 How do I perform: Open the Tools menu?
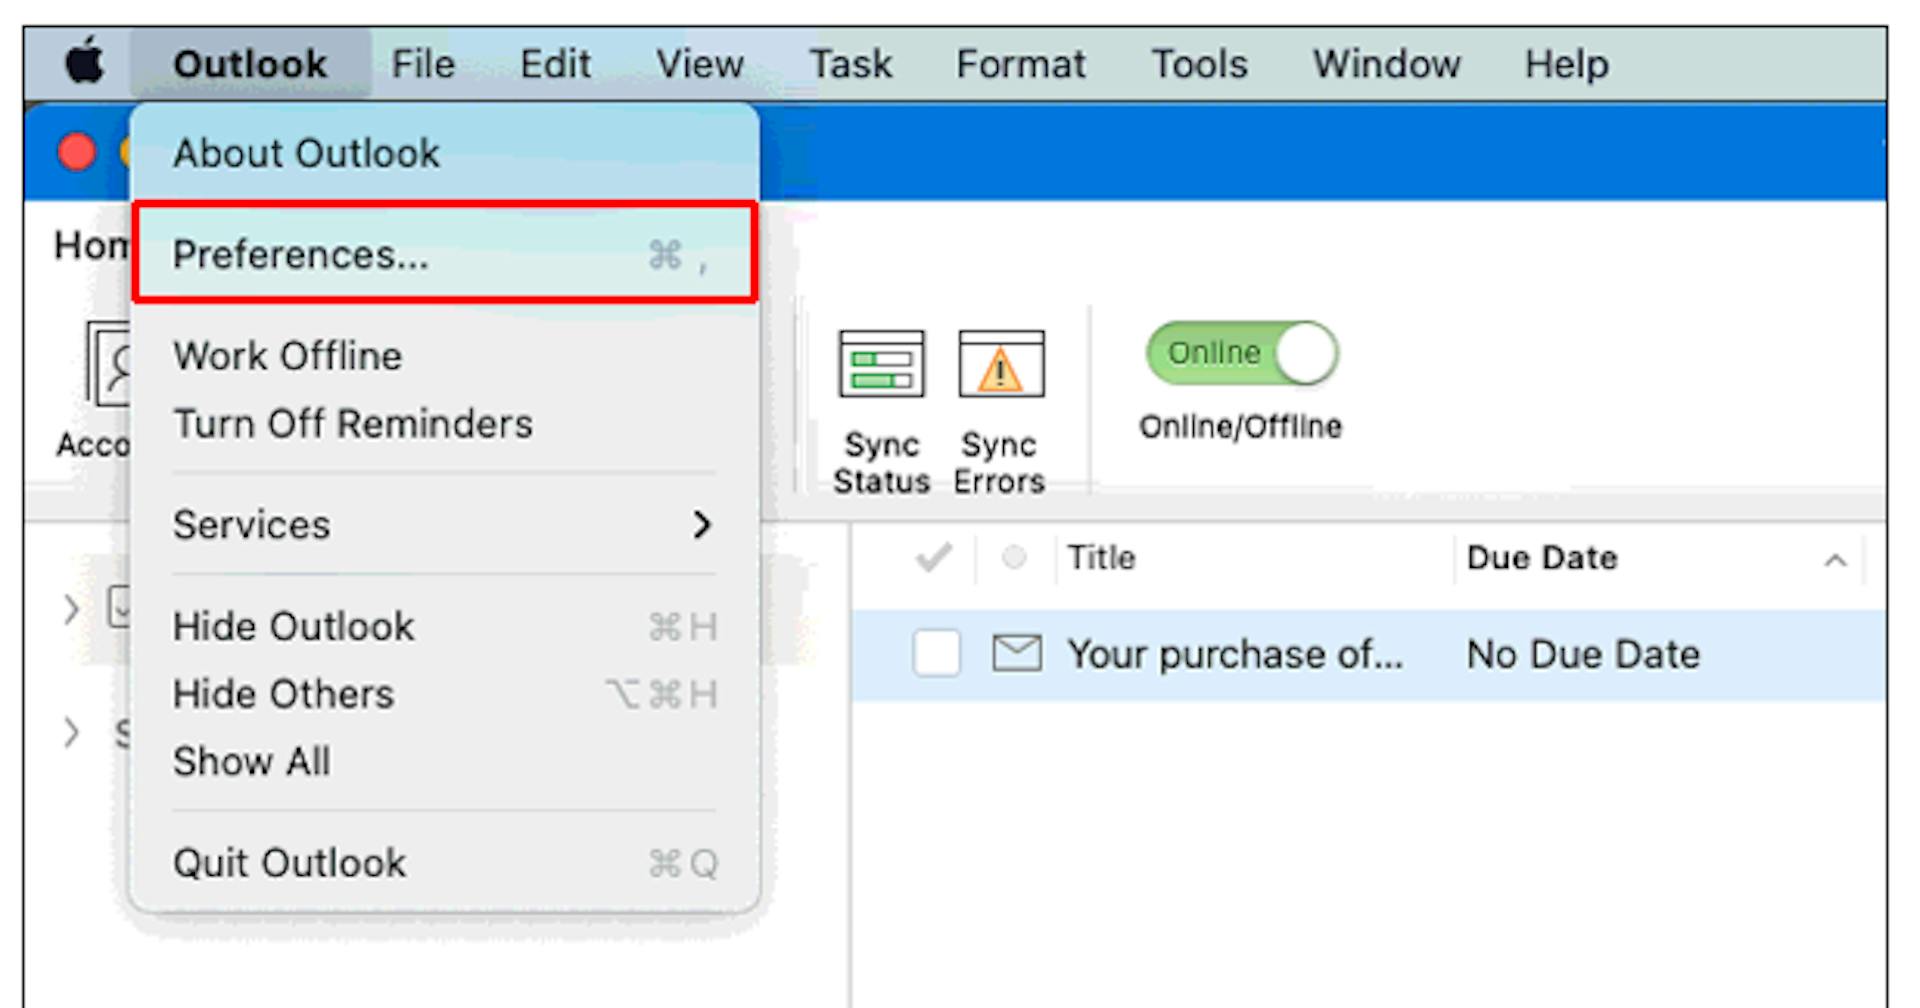[1199, 63]
